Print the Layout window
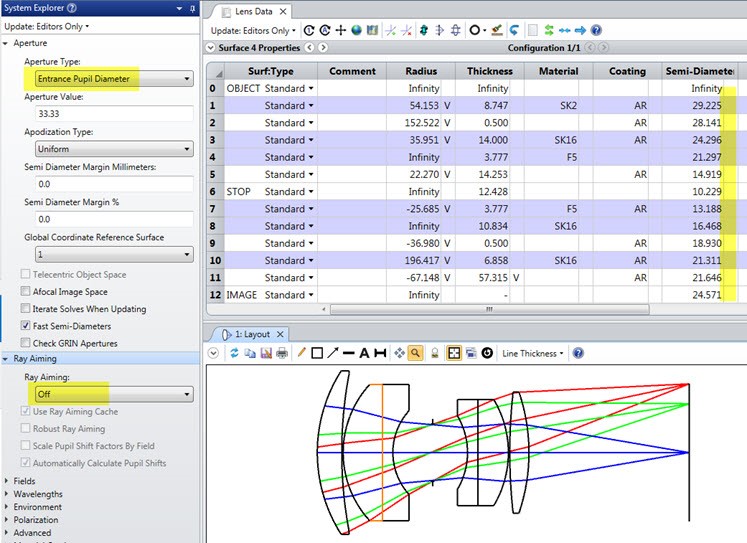 [x=282, y=353]
